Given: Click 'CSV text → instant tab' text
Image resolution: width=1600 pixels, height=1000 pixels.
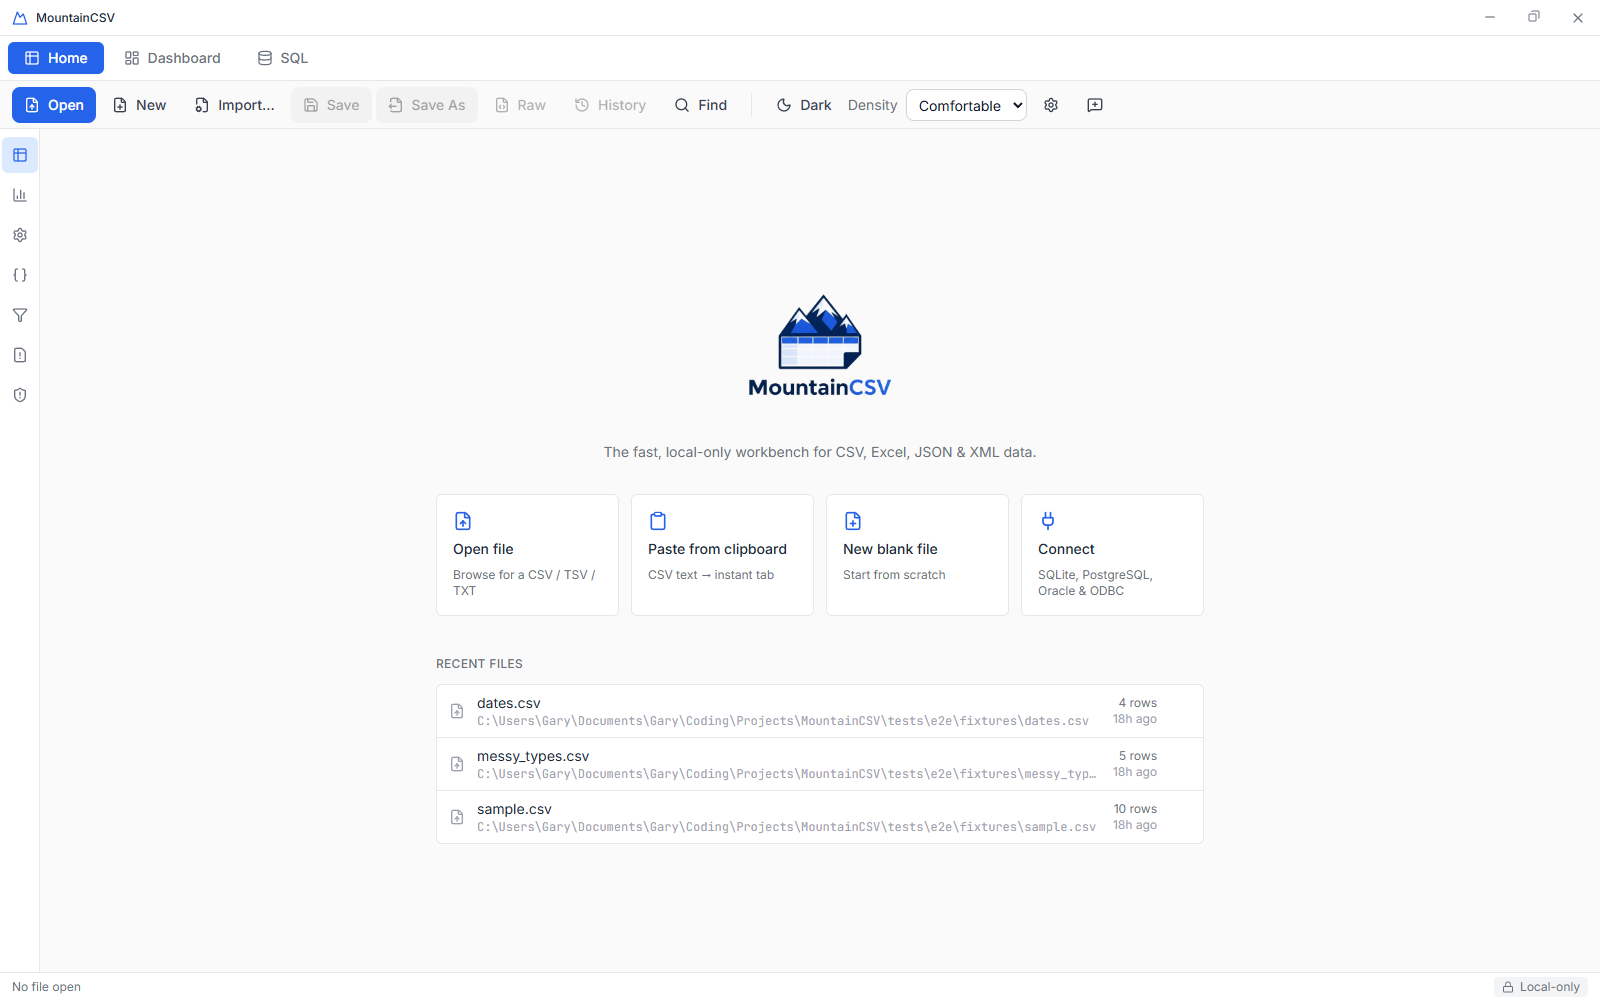Looking at the screenshot, I should tap(711, 575).
